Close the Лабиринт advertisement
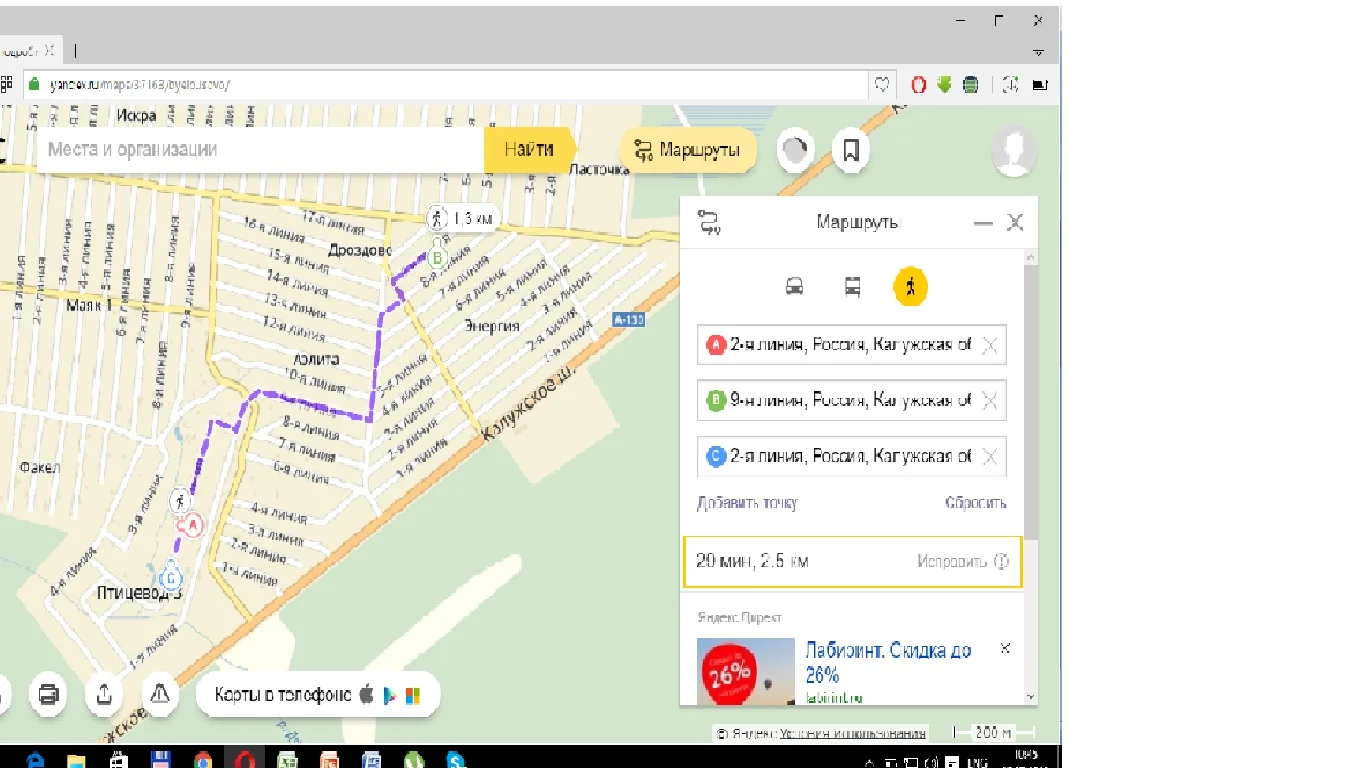Viewport: 1366px width, 768px height. (1005, 649)
